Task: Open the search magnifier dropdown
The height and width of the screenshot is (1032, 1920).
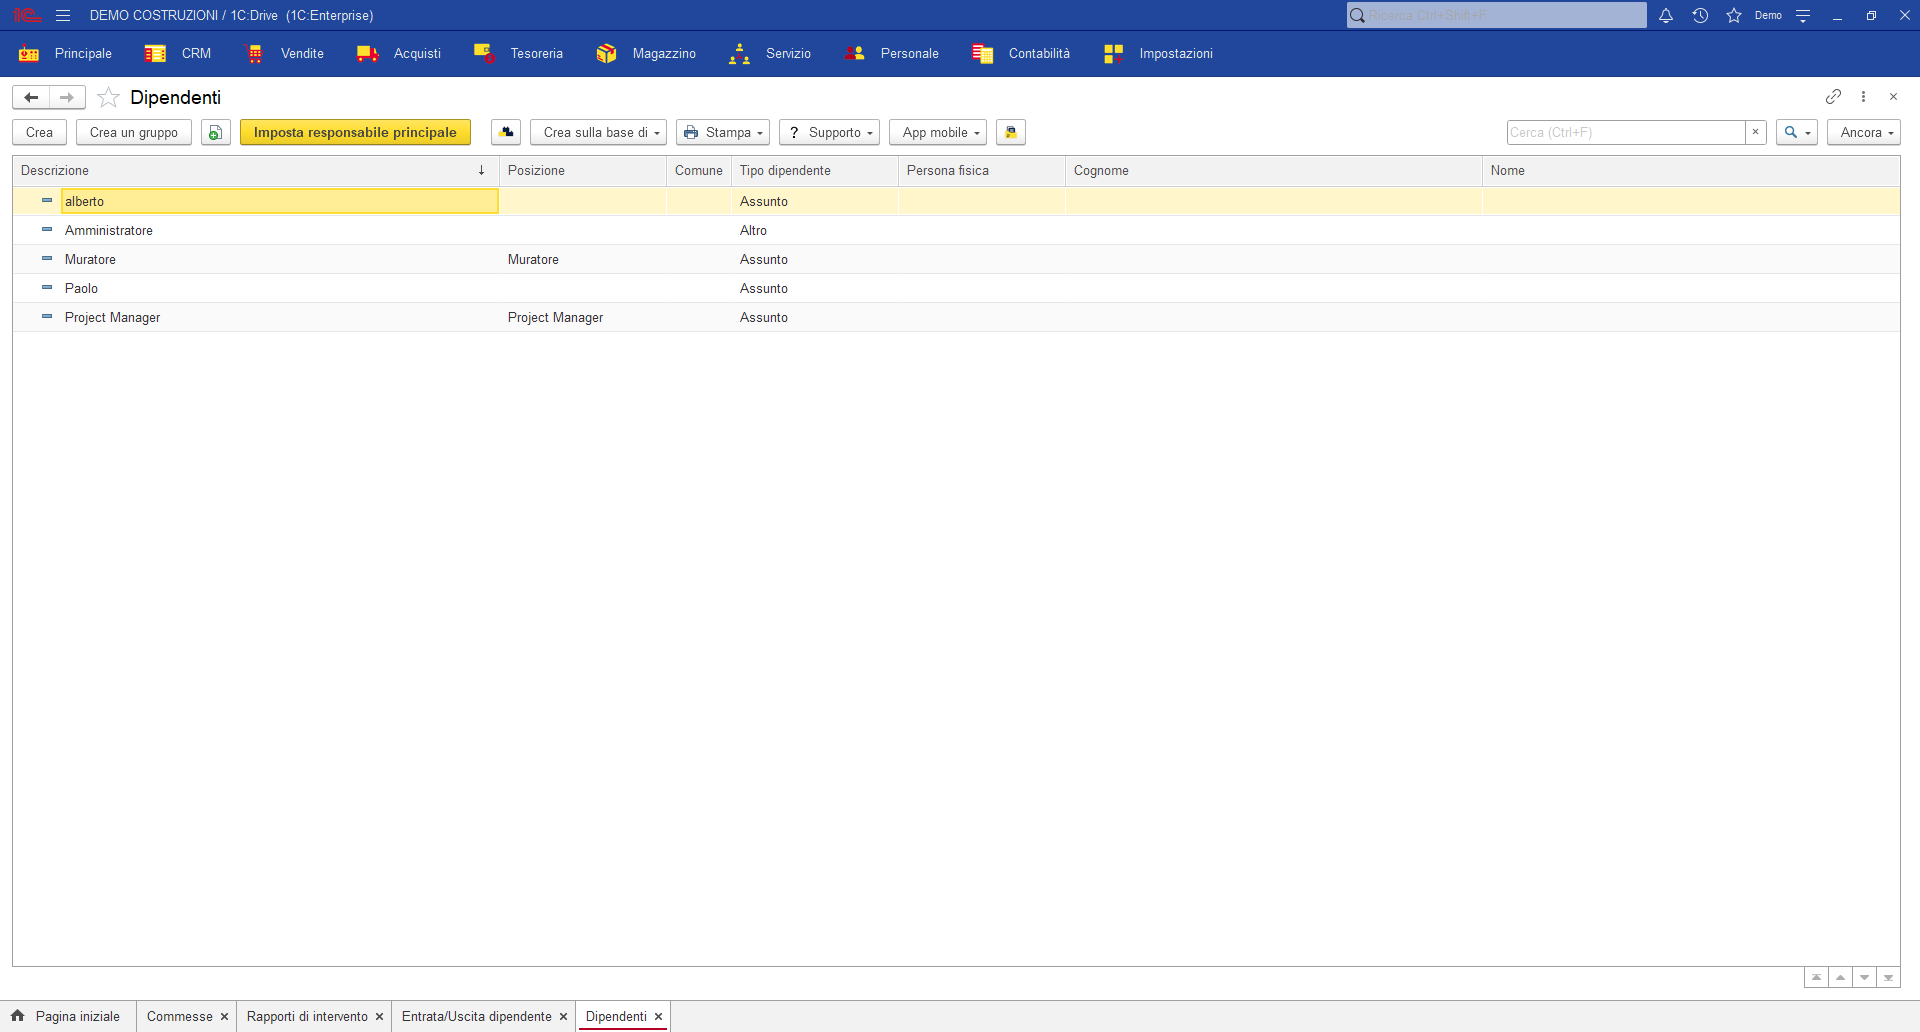Action: (1797, 132)
